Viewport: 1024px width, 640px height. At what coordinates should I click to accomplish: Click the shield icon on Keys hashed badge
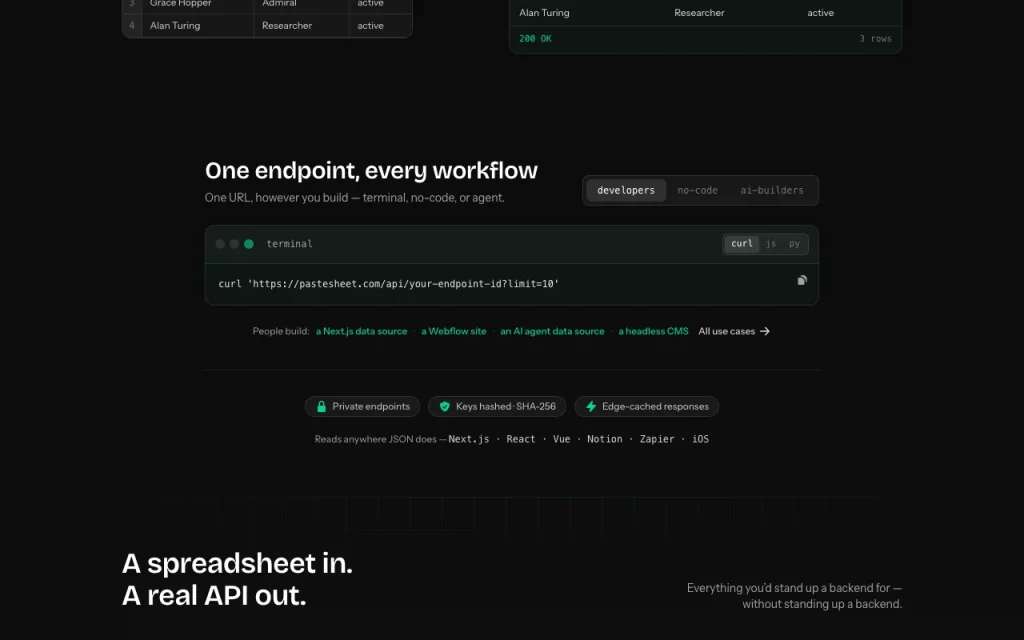(x=445, y=406)
